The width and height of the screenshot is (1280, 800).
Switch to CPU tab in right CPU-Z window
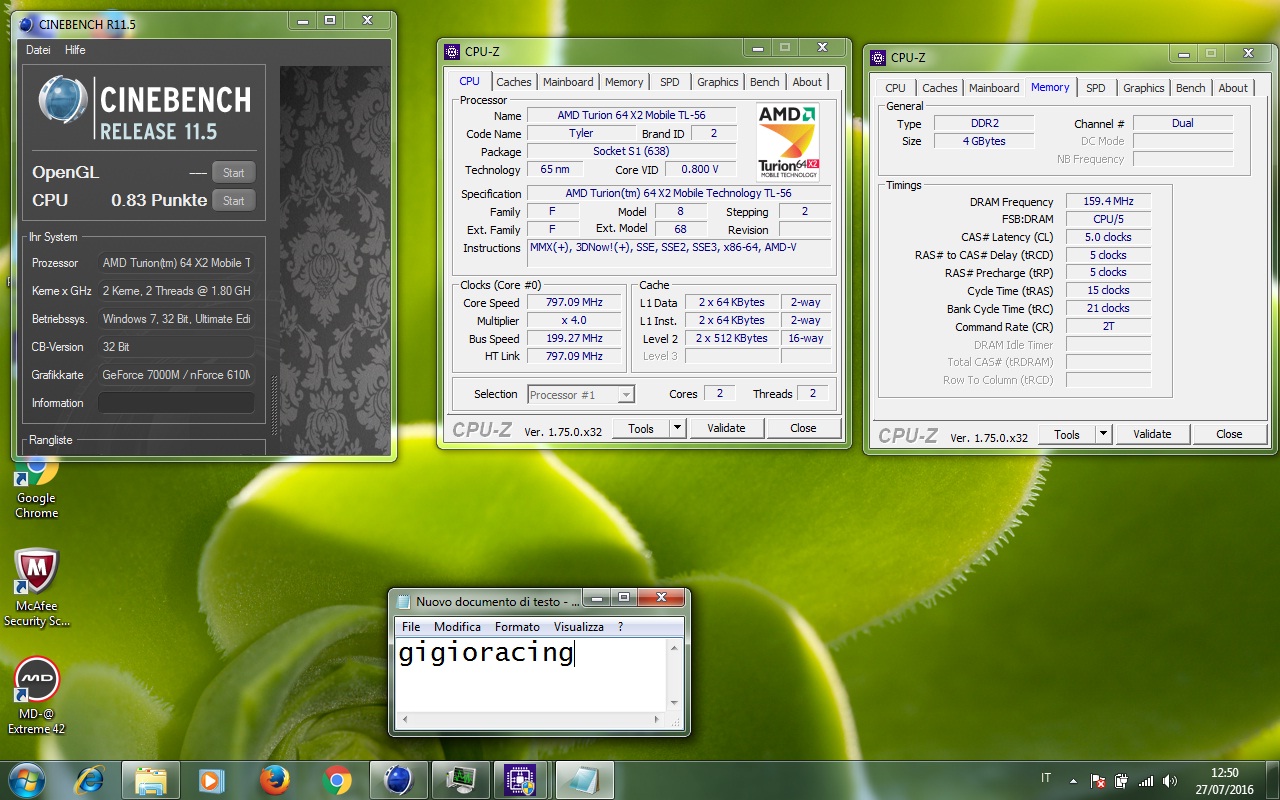coord(896,88)
